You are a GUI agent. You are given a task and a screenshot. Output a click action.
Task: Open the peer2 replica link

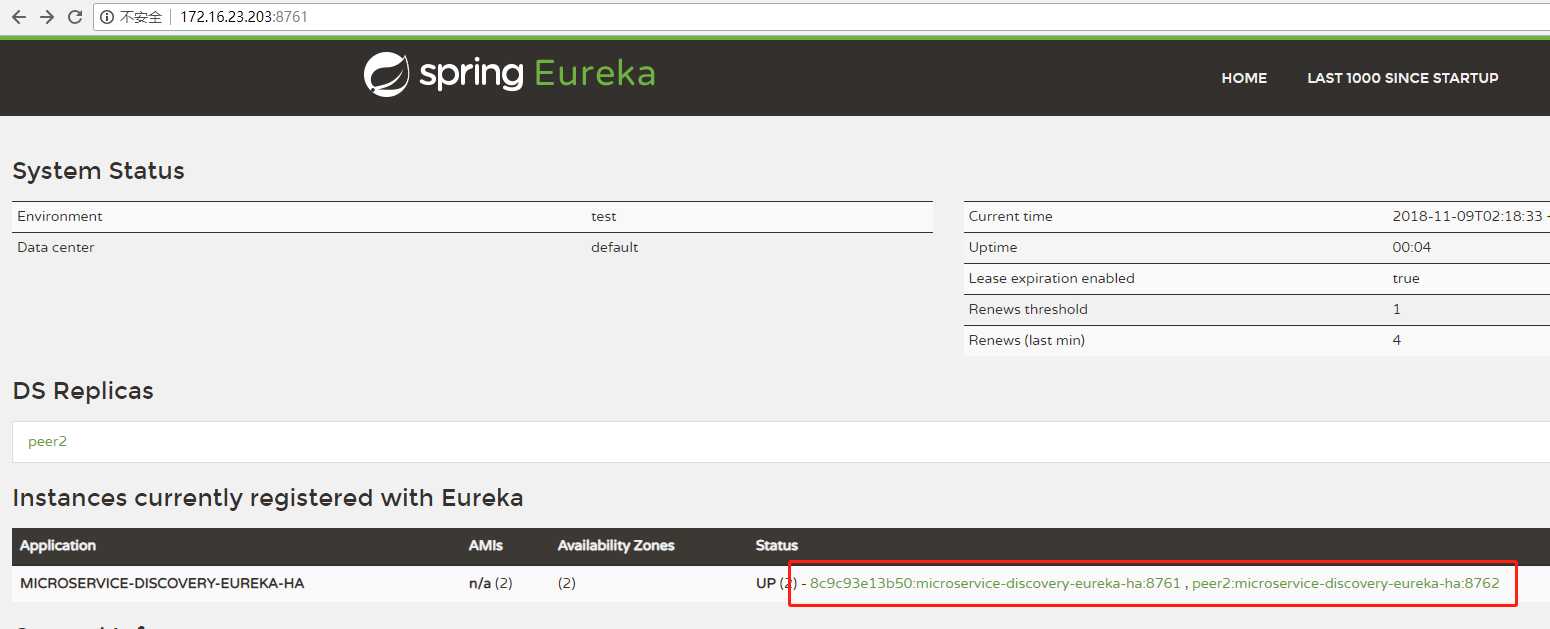(47, 441)
